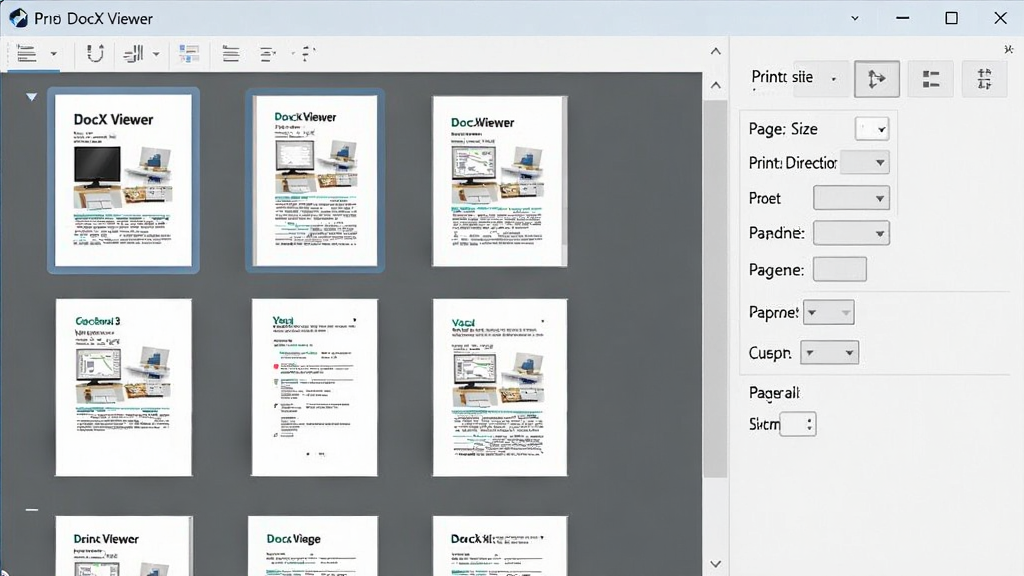
Task: Click the list layout icon in print panel
Action: (x=931, y=79)
